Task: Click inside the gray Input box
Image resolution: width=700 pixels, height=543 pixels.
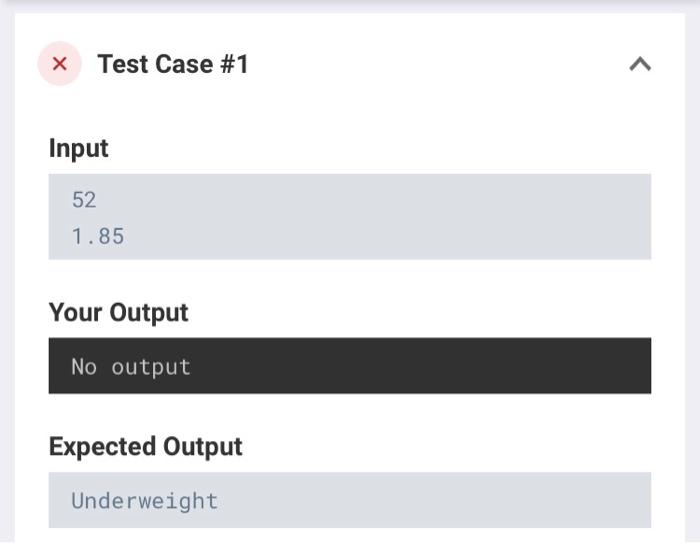Action: tap(350, 217)
